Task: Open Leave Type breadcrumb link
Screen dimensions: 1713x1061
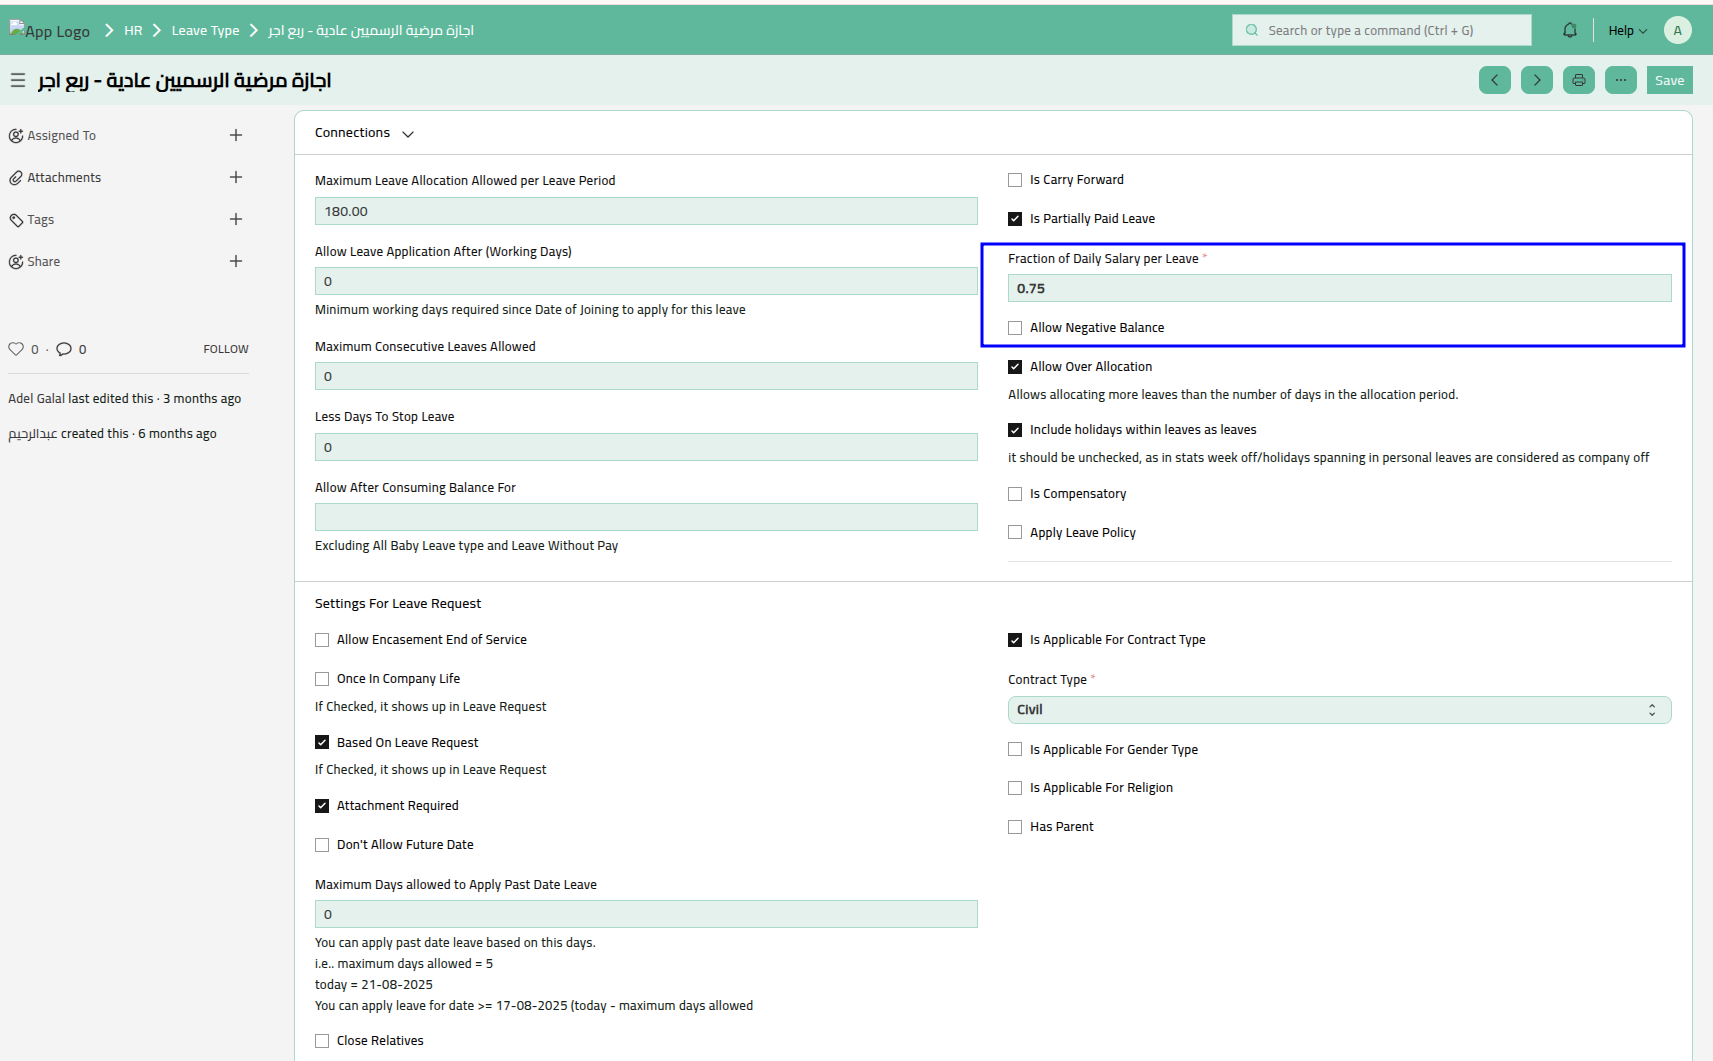Action: (205, 31)
